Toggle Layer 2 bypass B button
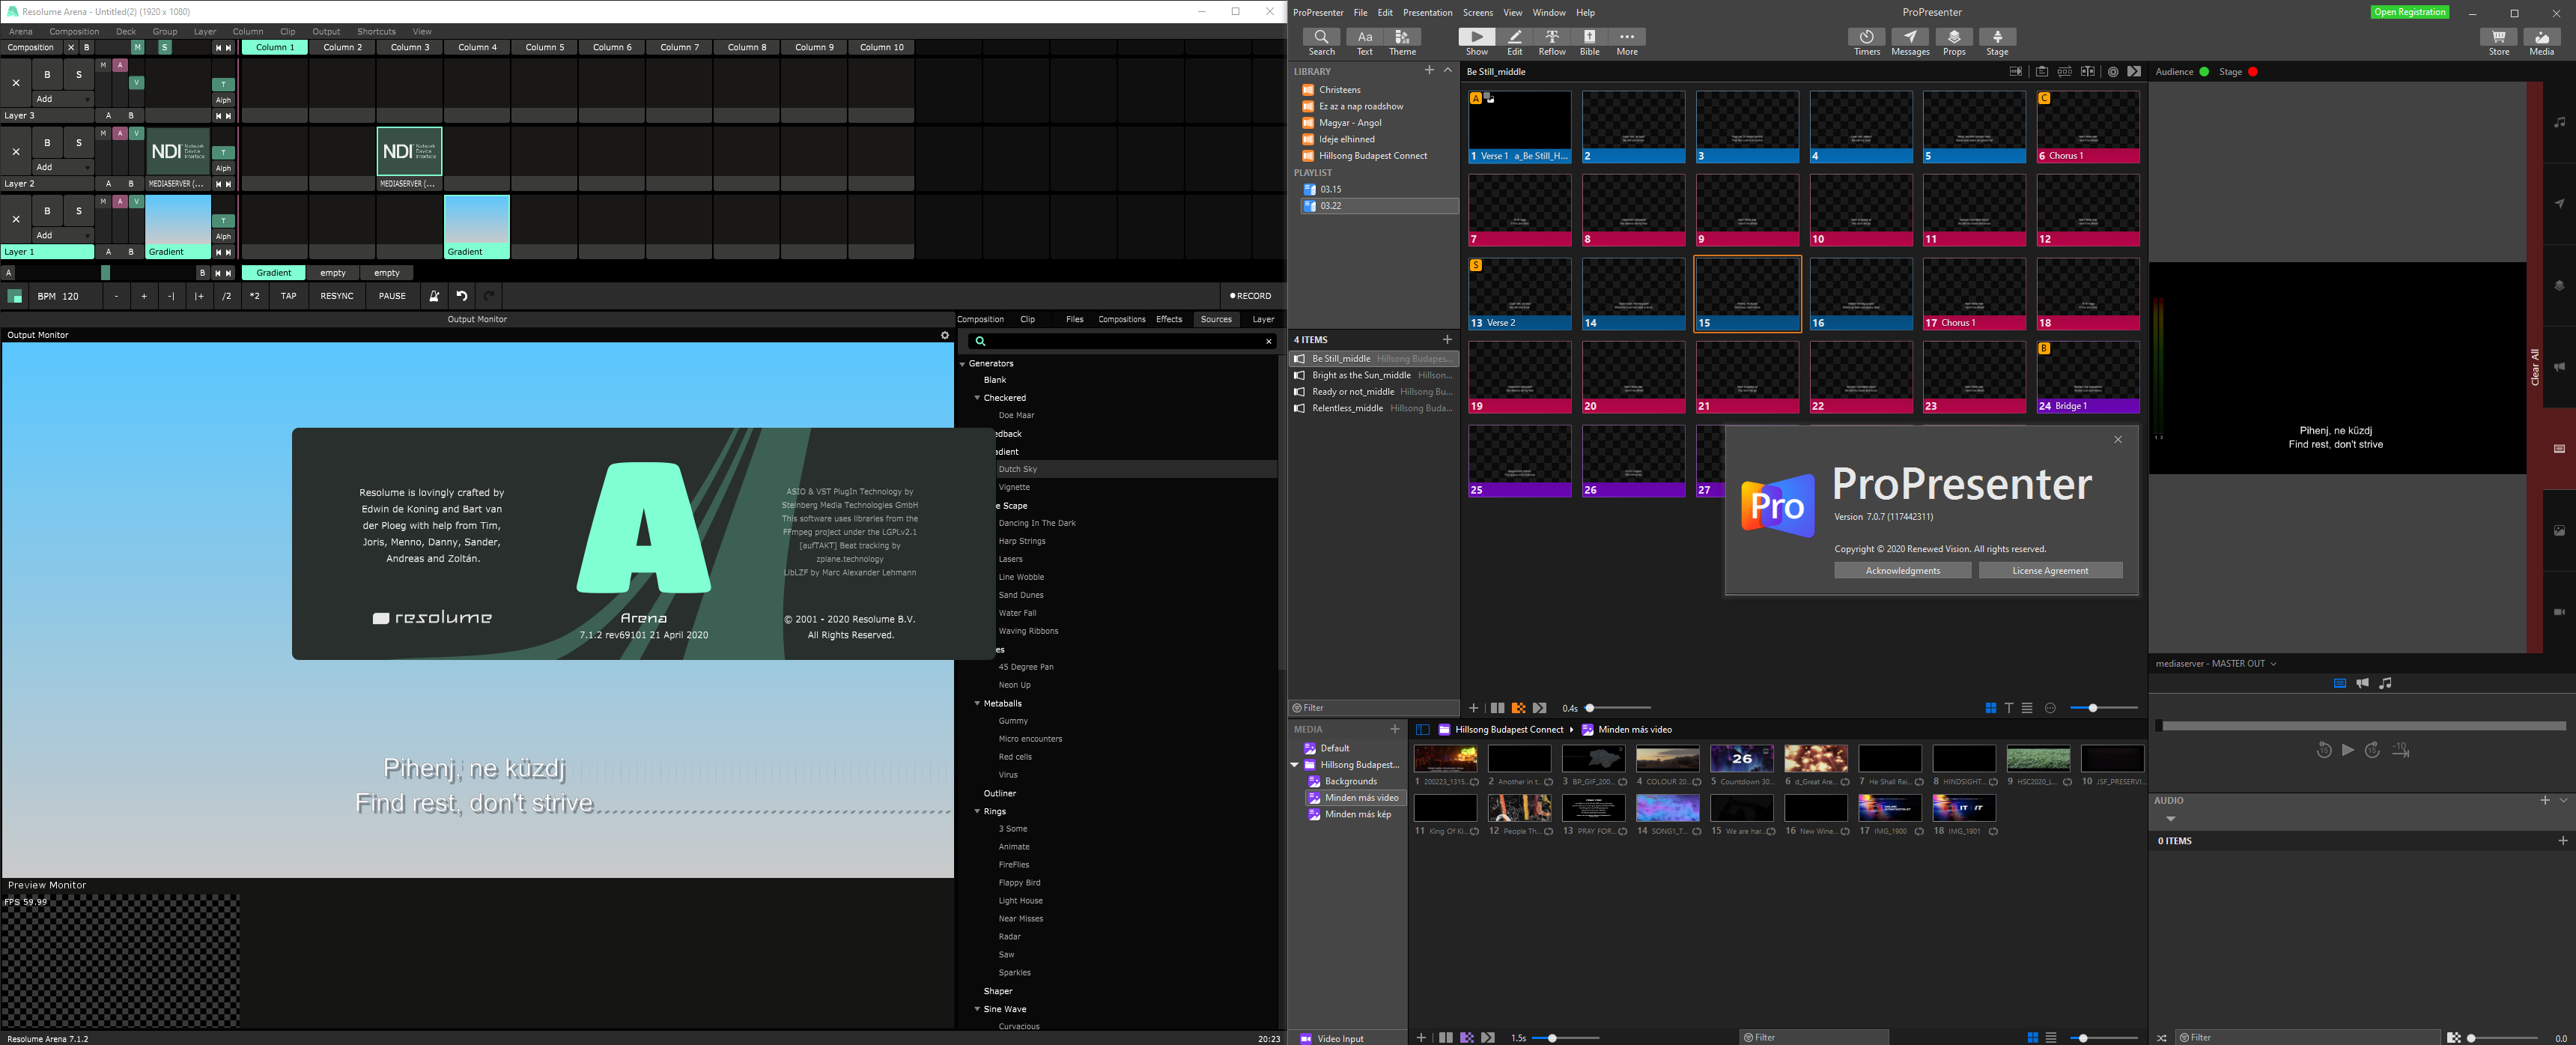The width and height of the screenshot is (2576, 1045). (x=47, y=142)
